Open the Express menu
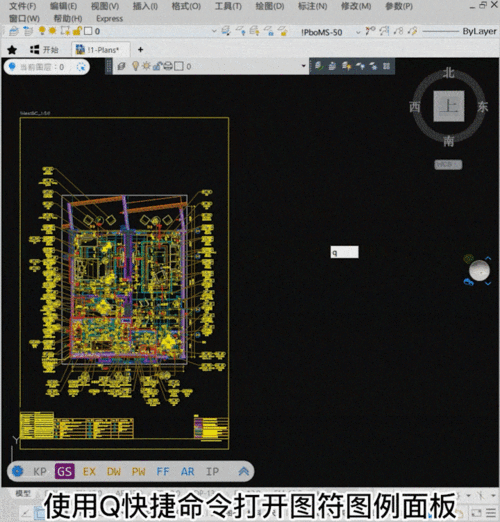Screen dimensions: 500x522 pos(109,18)
